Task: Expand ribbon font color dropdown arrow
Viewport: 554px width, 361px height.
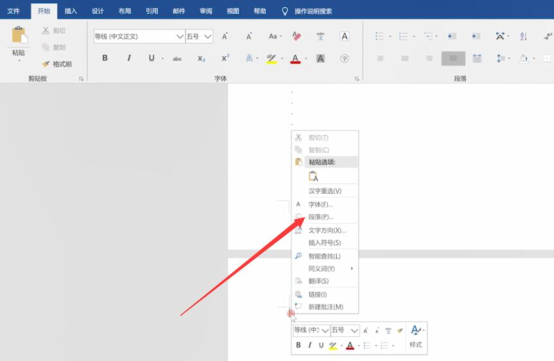Action: click(306, 59)
